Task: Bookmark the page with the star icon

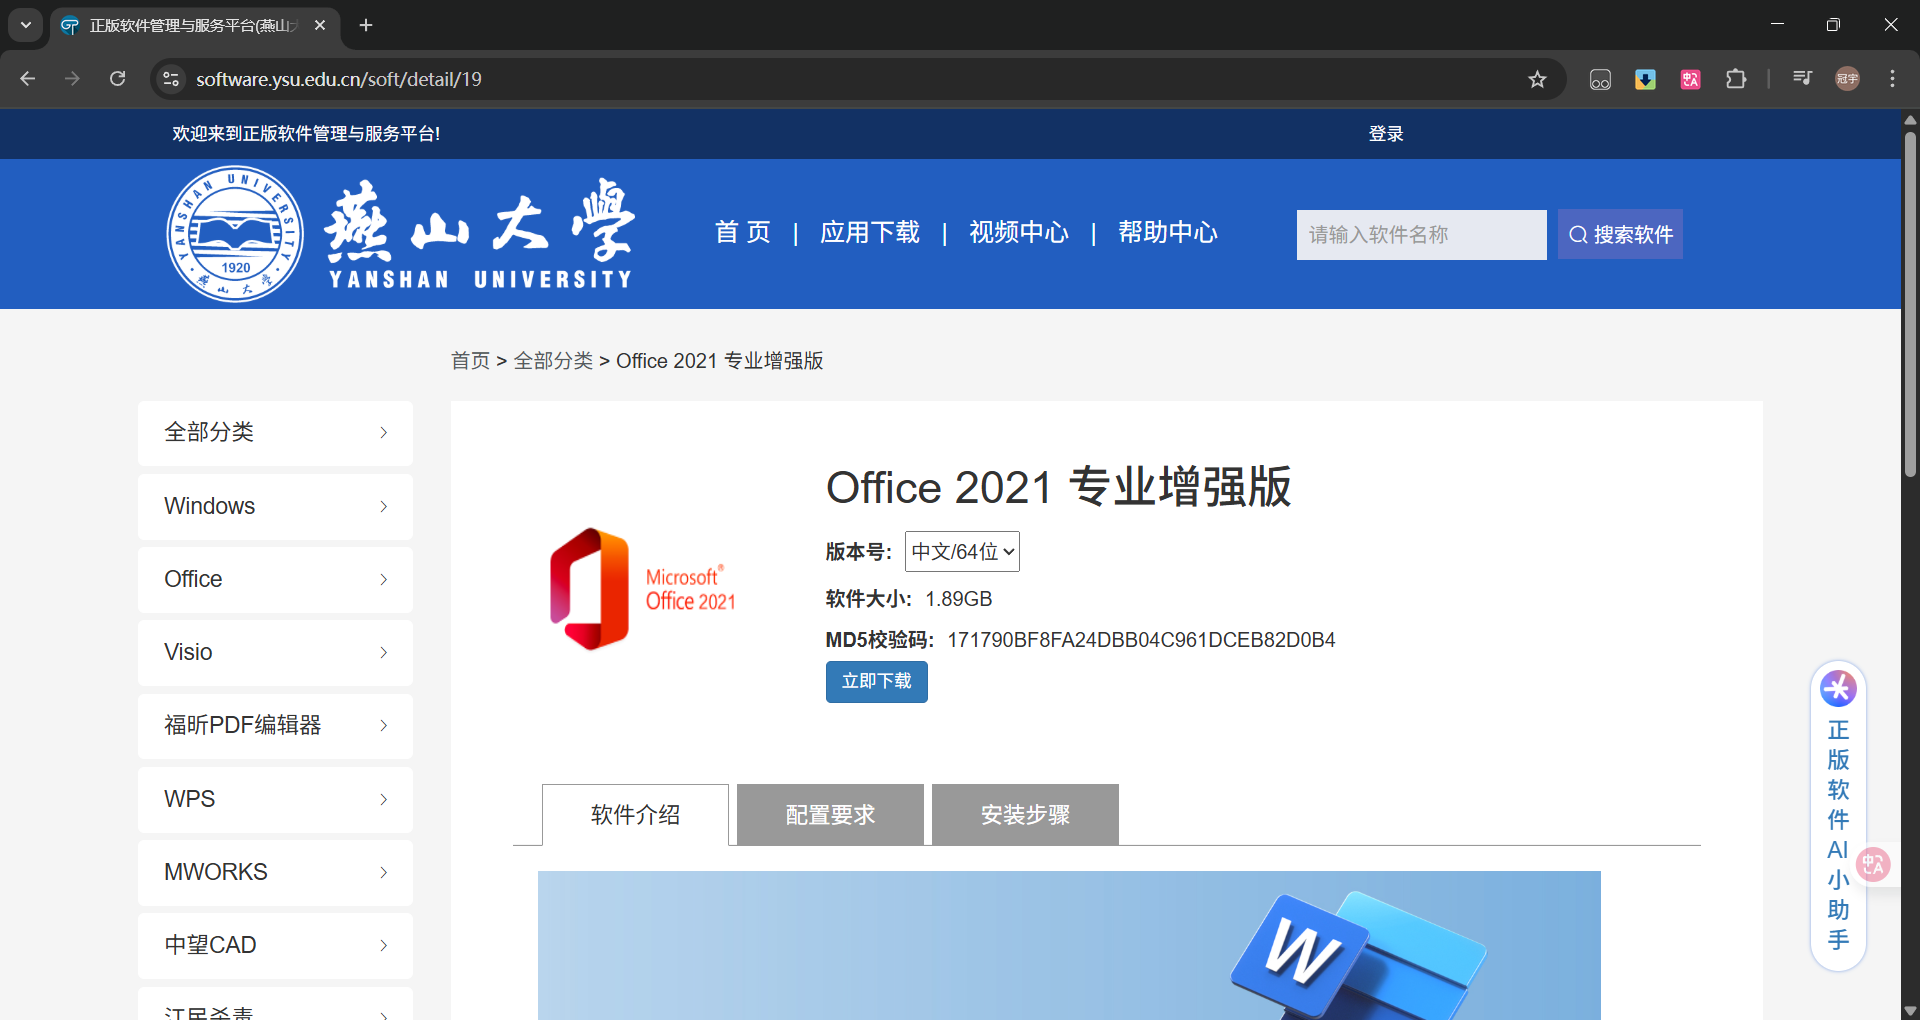Action: [x=1538, y=79]
